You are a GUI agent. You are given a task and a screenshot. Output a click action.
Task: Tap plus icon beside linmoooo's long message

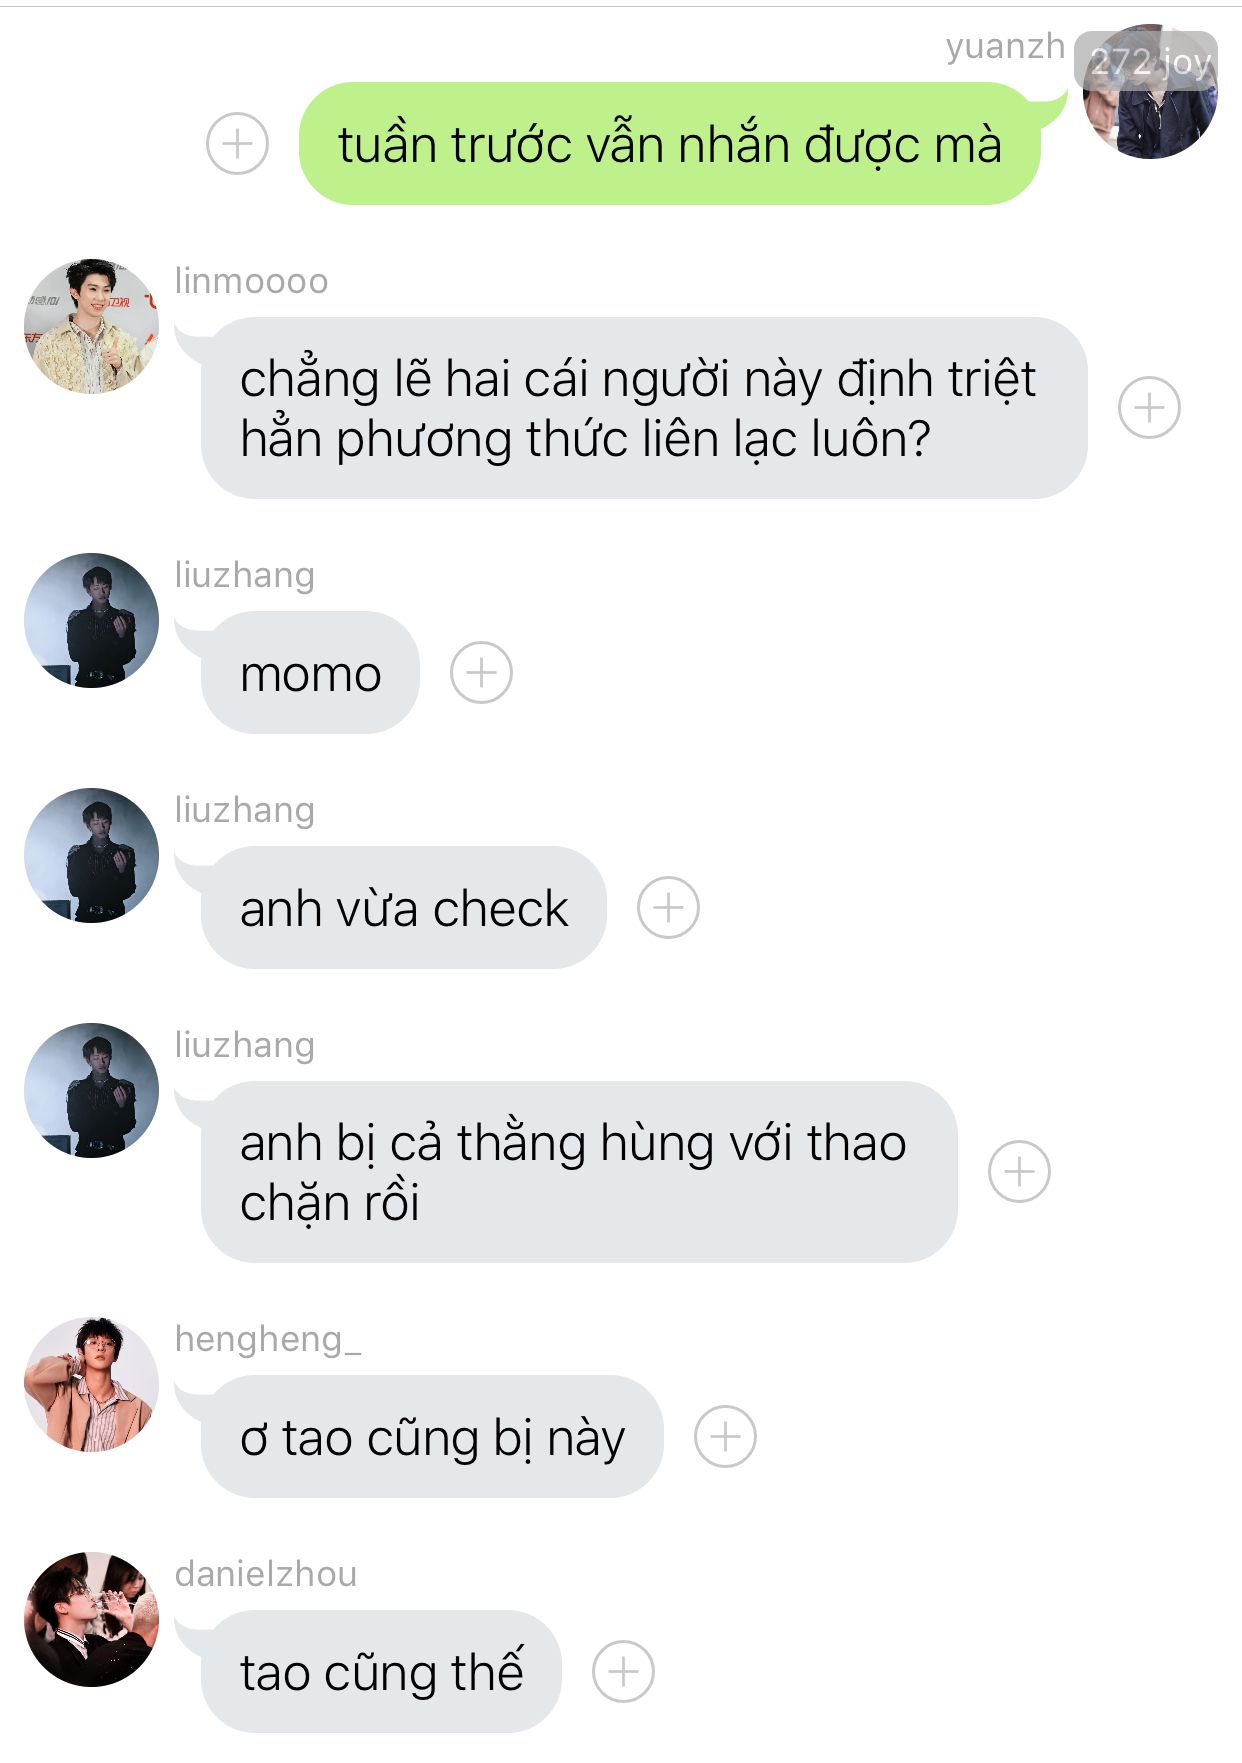pyautogui.click(x=1149, y=408)
